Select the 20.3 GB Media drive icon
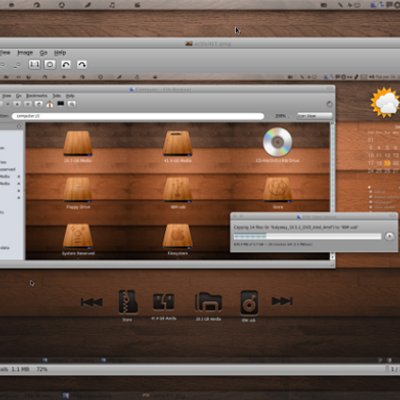Image resolution: width=400 pixels, height=400 pixels. tap(78, 144)
